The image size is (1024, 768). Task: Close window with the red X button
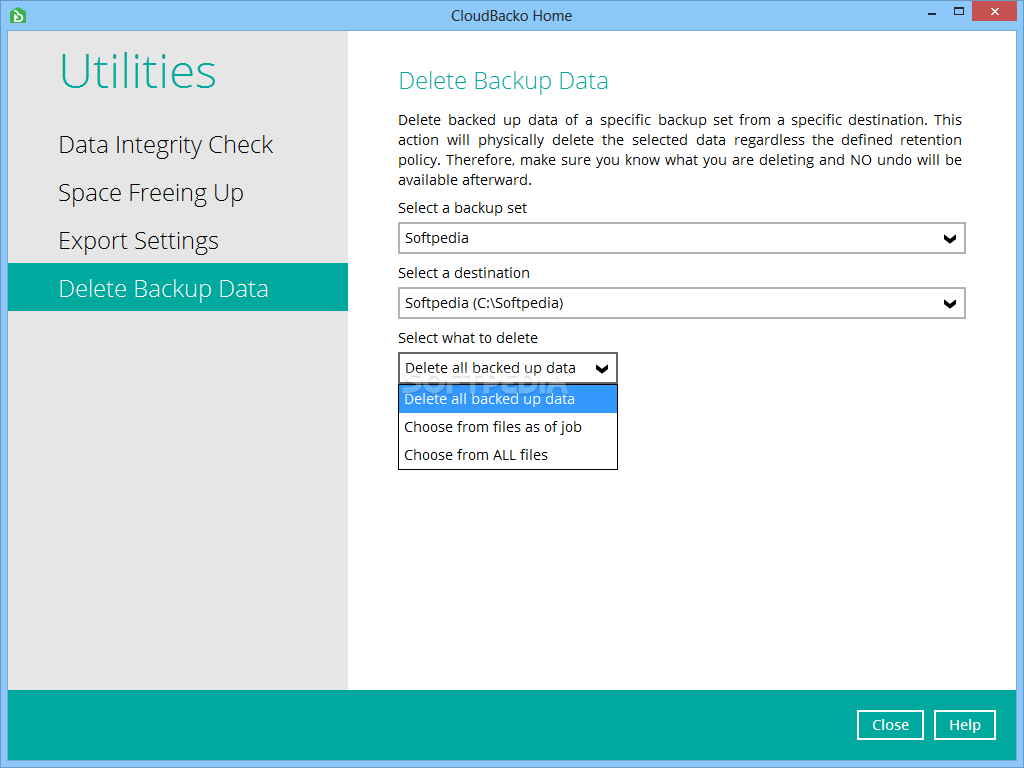[x=995, y=12]
